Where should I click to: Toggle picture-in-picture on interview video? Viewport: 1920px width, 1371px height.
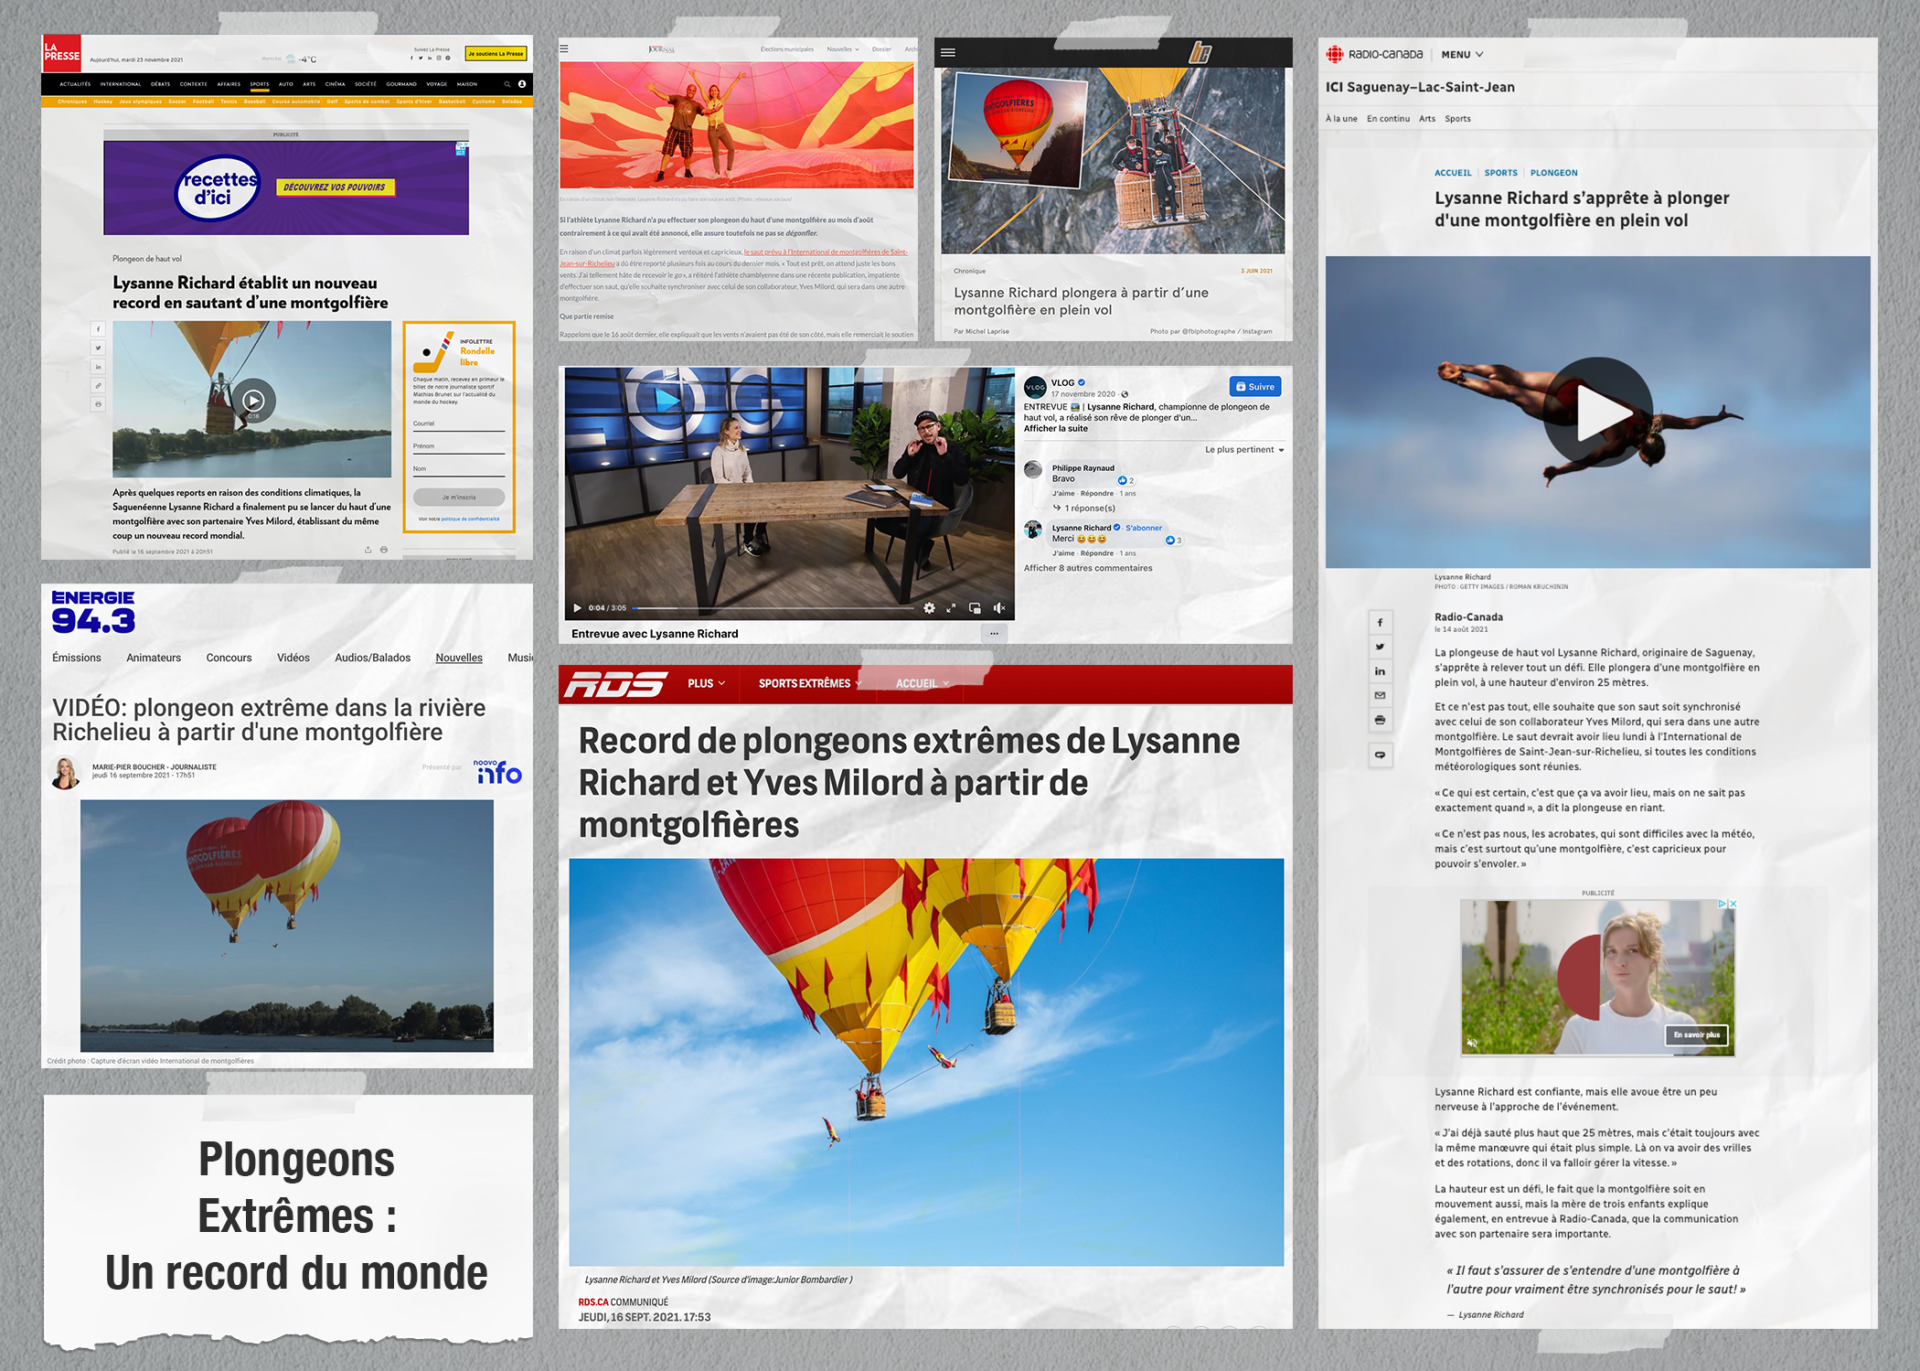coord(975,608)
